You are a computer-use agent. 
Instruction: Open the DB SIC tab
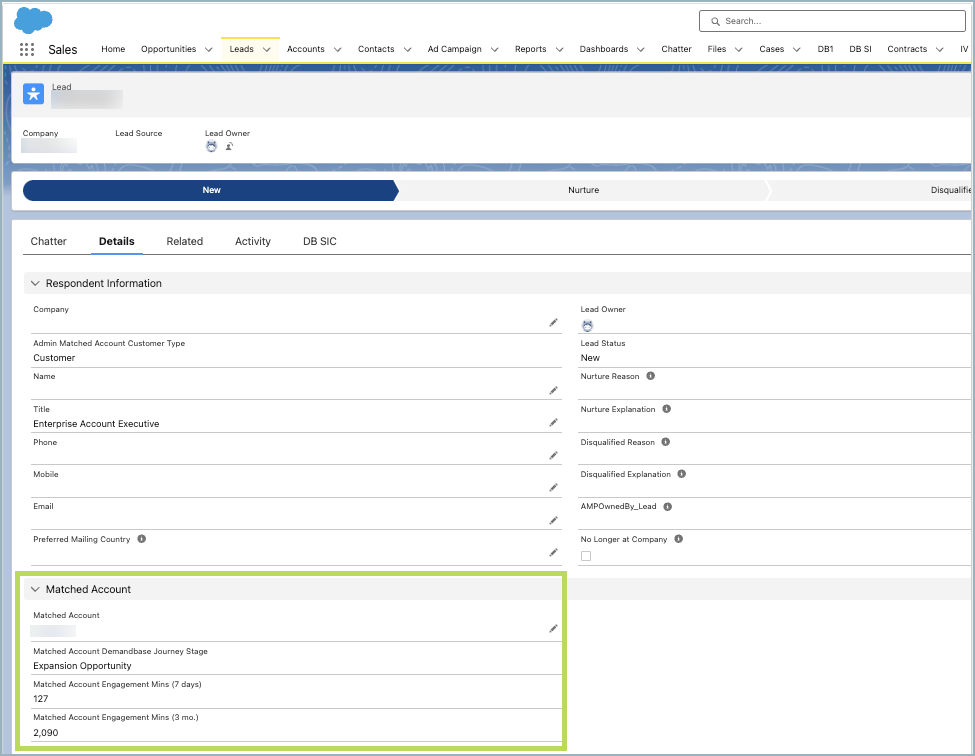(319, 241)
